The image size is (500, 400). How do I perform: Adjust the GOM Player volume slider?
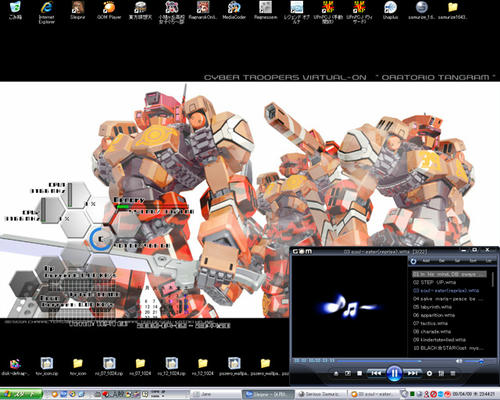pyautogui.click(x=474, y=361)
